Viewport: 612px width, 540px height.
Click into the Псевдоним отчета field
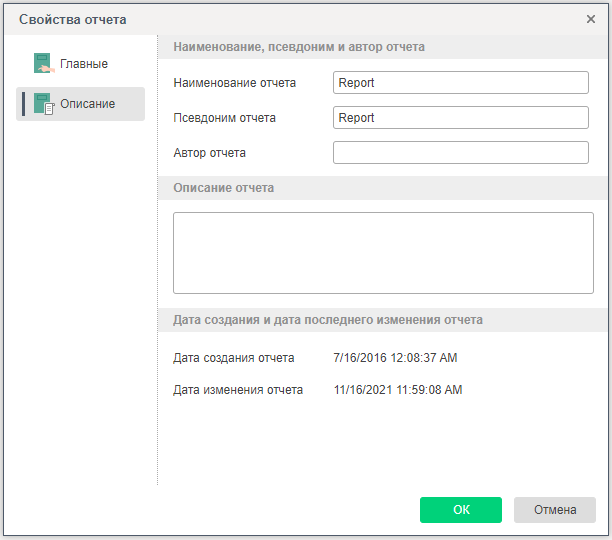[x=460, y=118]
